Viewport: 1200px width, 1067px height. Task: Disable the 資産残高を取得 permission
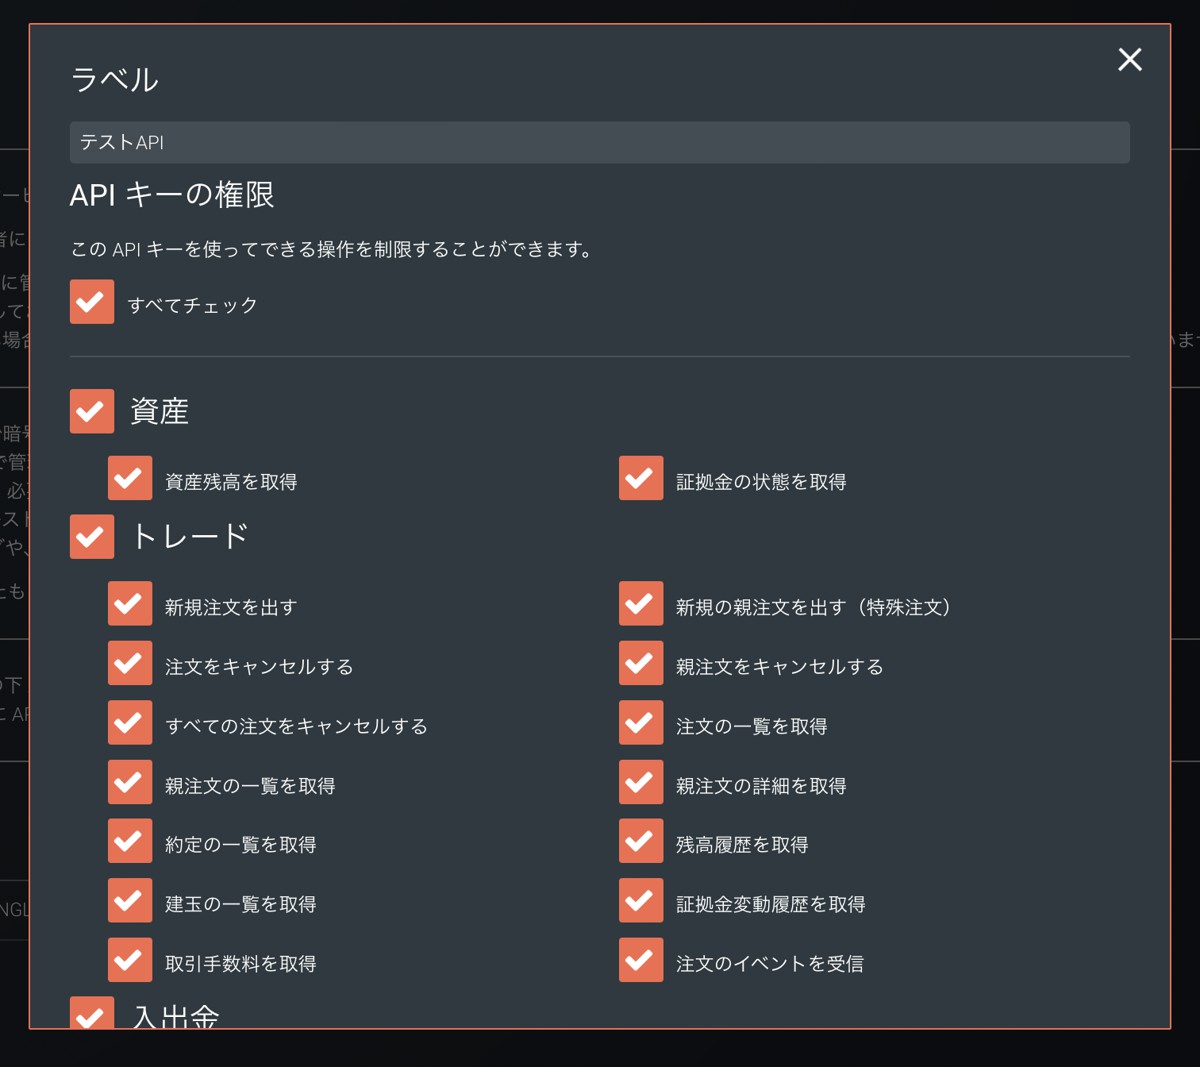point(130,477)
